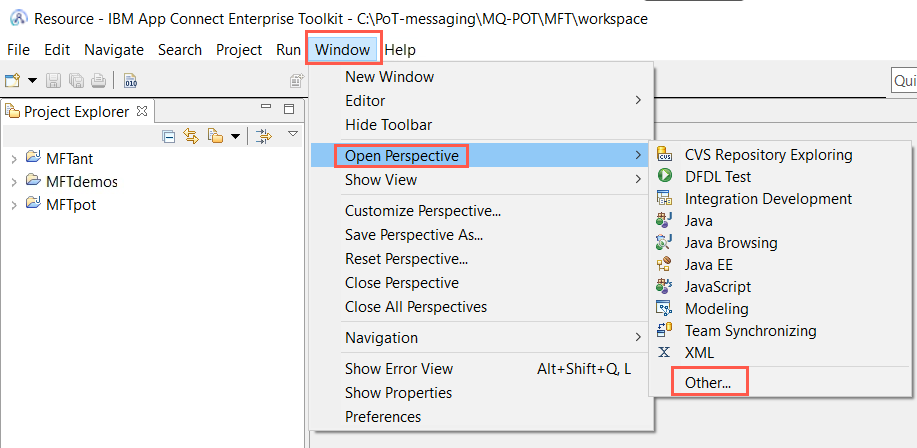Open the DFDL Test perspective
This screenshot has width=917, height=448.
(x=780, y=177)
